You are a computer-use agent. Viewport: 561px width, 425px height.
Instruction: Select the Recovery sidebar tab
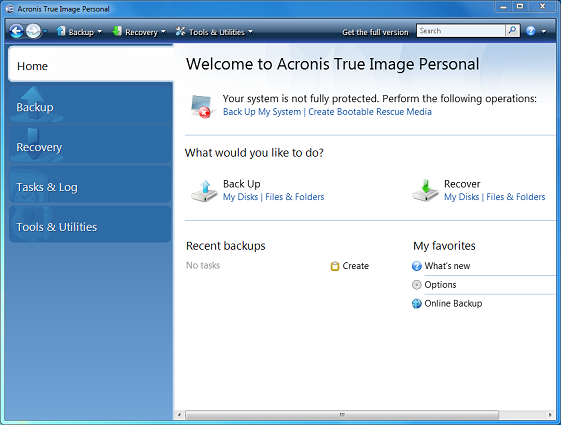pyautogui.click(x=90, y=144)
